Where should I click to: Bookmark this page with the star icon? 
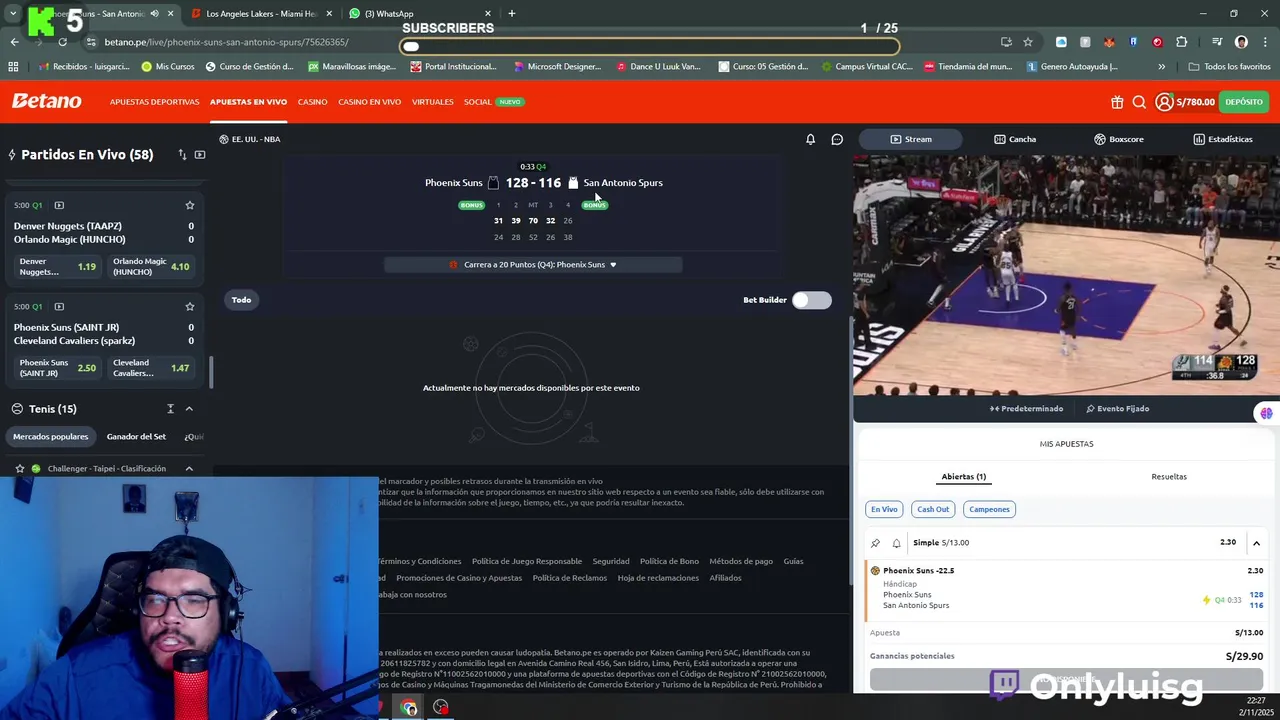[x=1027, y=42]
